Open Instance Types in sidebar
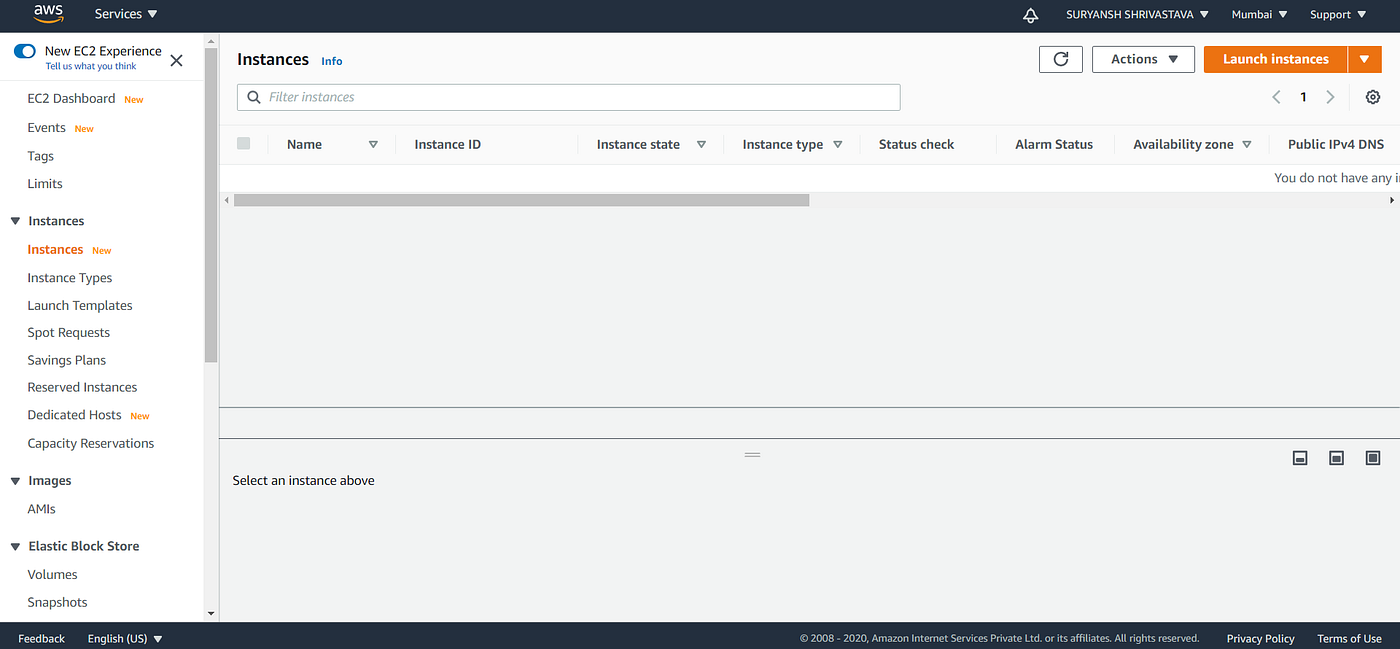Viewport: 1400px width, 649px height. (x=70, y=278)
